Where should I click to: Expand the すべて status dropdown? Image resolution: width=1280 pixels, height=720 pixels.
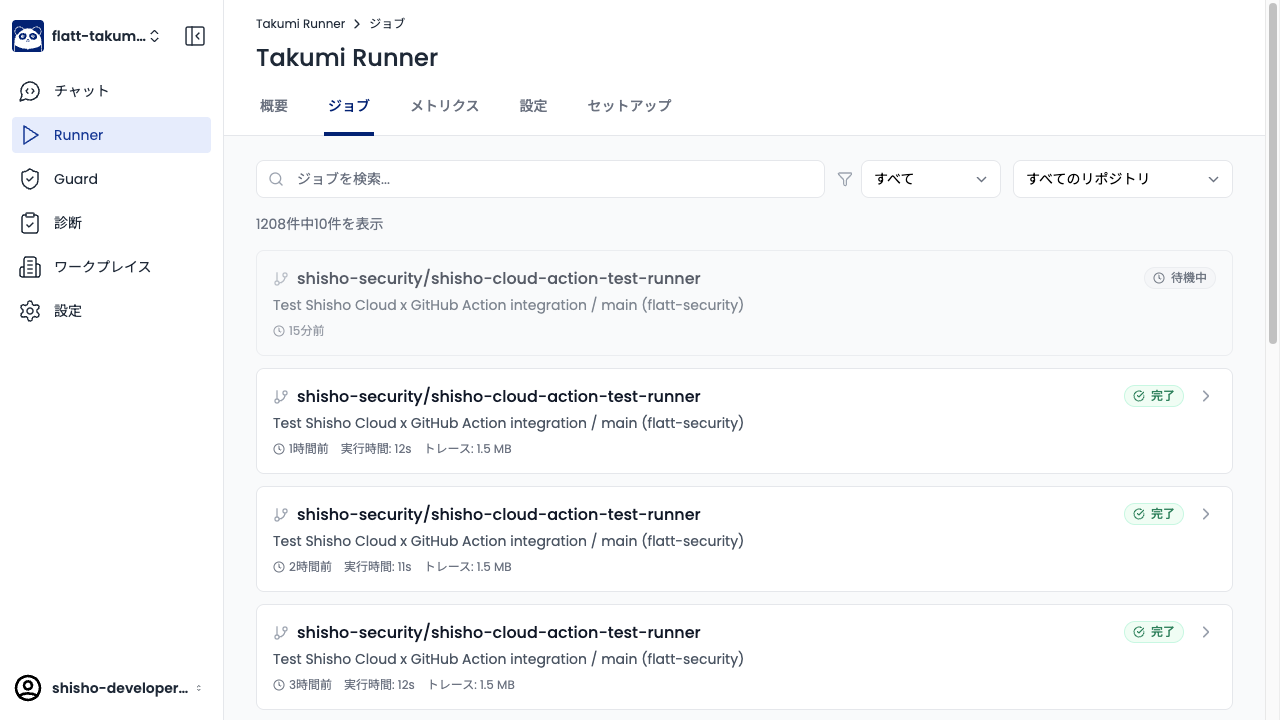pyautogui.click(x=930, y=179)
